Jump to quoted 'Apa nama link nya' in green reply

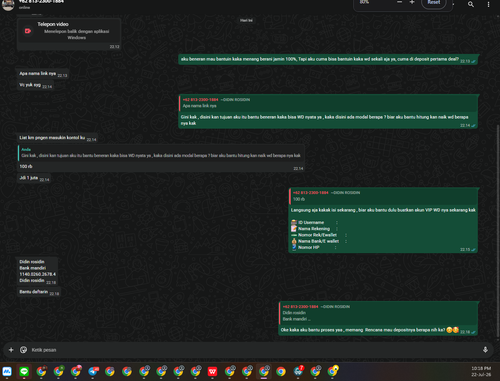pyautogui.click(x=328, y=103)
